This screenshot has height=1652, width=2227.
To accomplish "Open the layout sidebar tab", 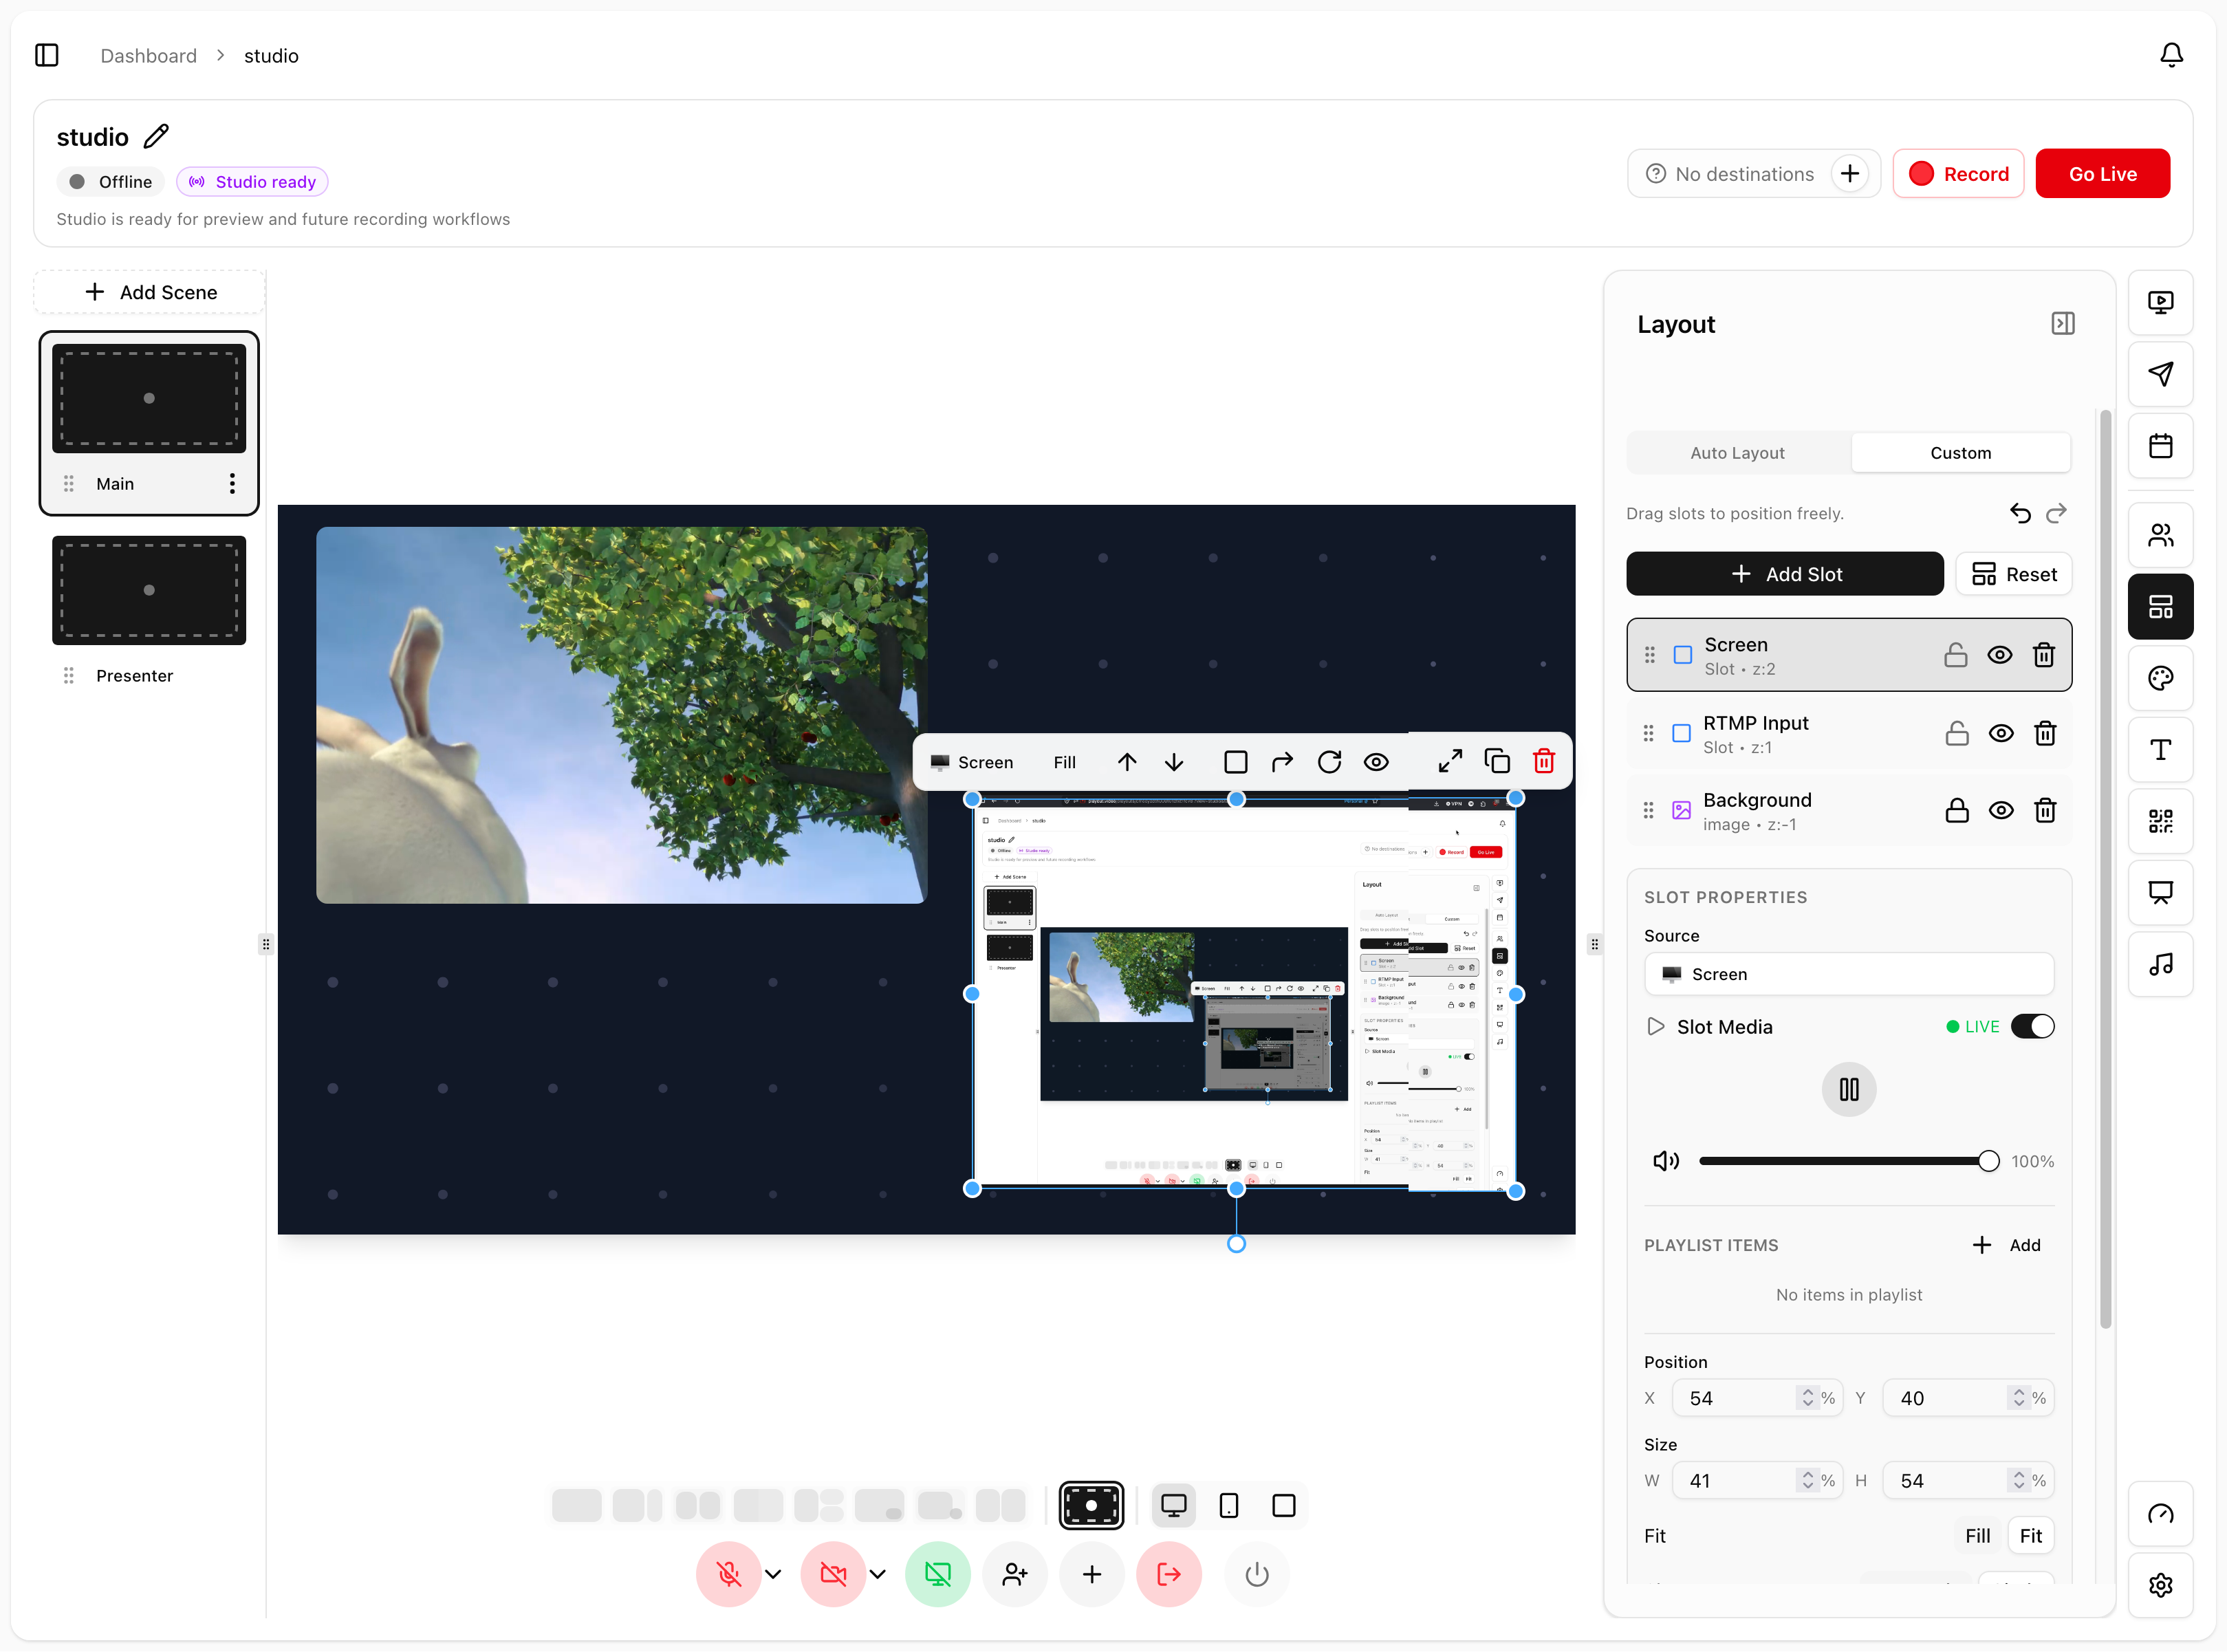I will (2160, 607).
